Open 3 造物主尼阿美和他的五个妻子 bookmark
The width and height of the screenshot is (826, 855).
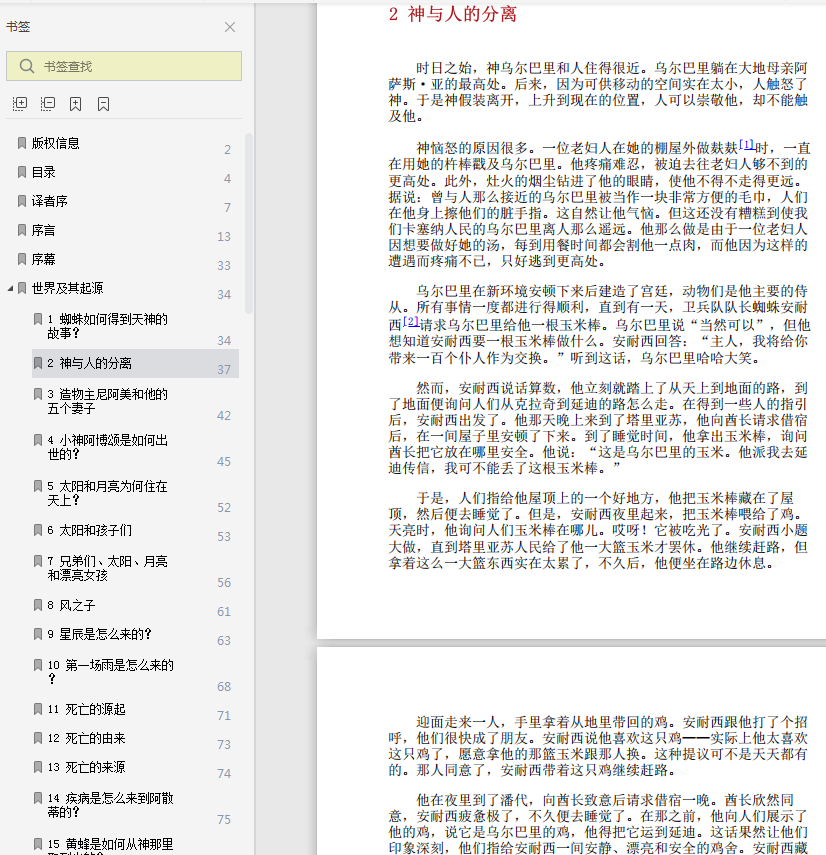click(x=107, y=401)
